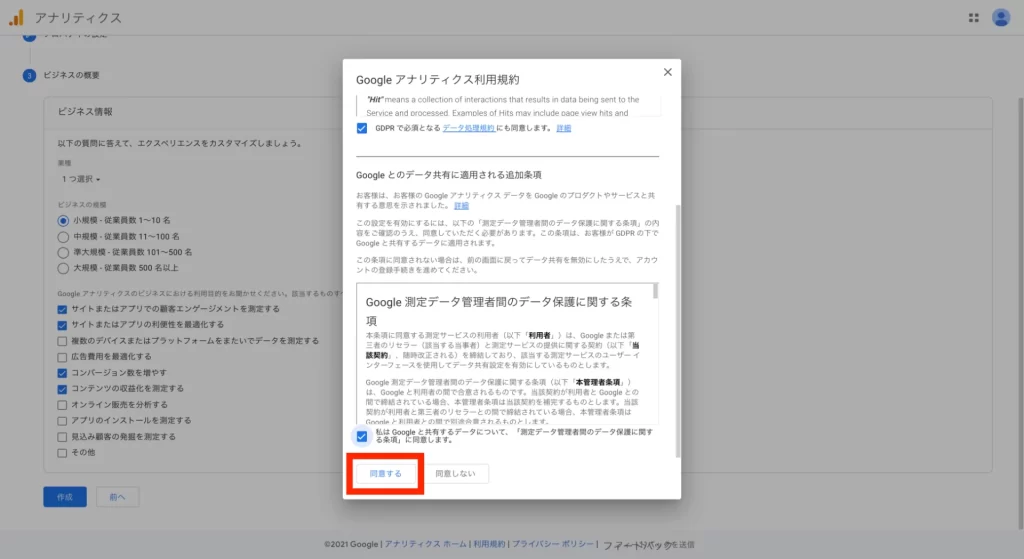Image resolution: width=1024 pixels, height=559 pixels.
Task: Click the 前へ button
Action: click(117, 497)
